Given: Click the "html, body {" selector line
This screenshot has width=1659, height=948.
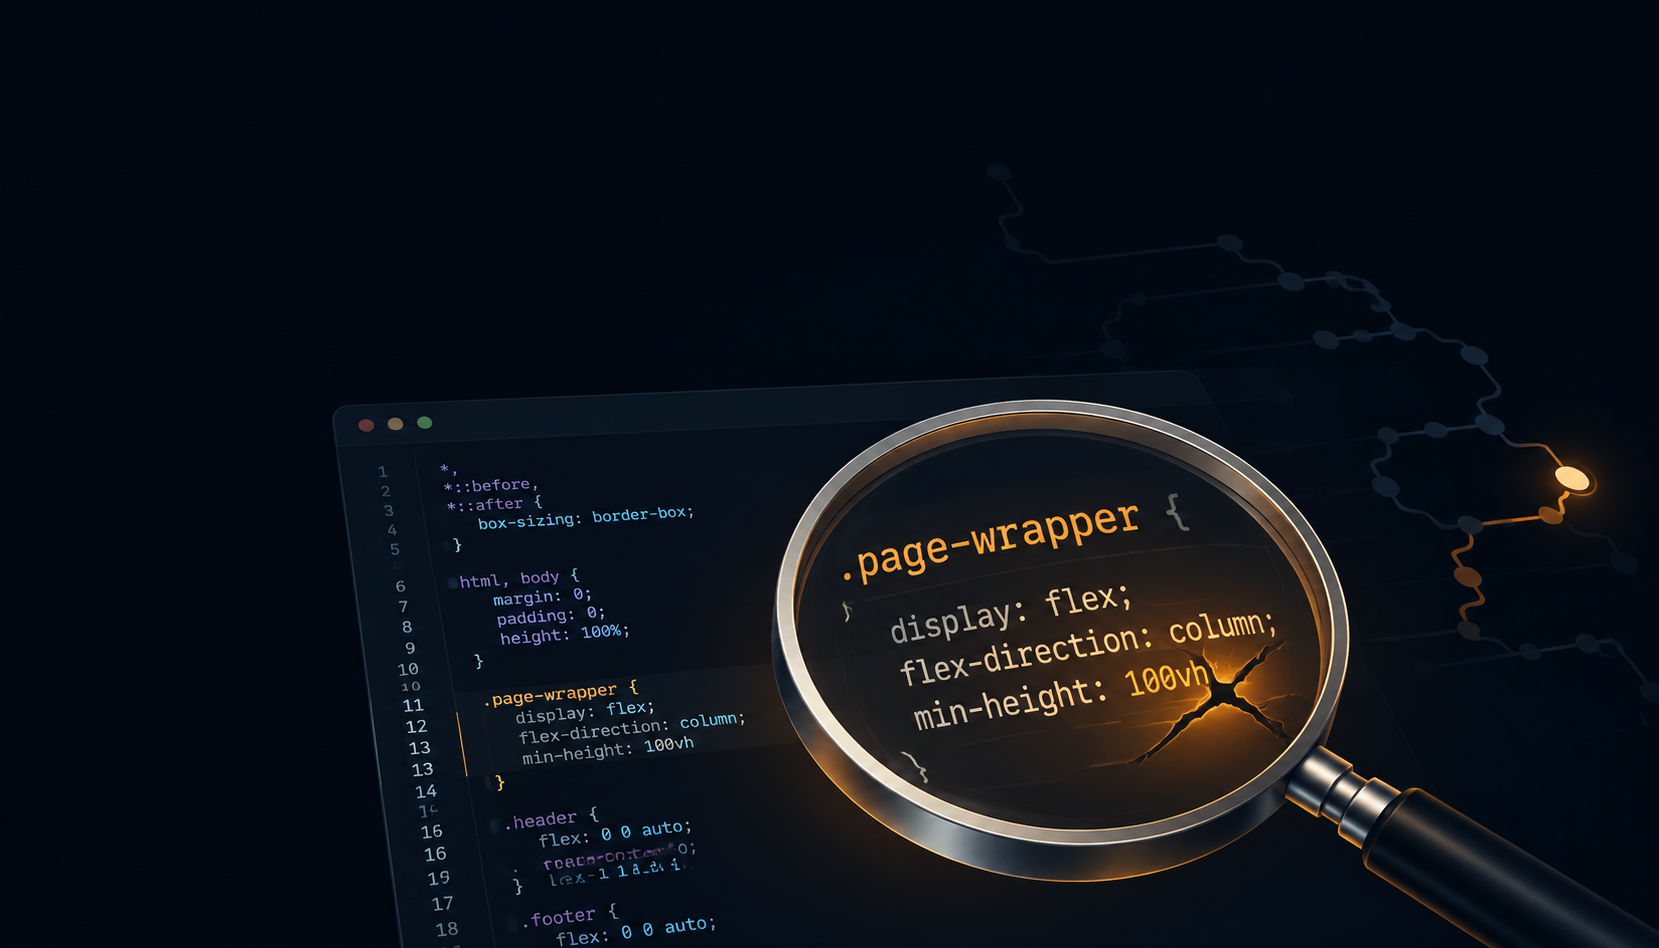Looking at the screenshot, I should (519, 579).
